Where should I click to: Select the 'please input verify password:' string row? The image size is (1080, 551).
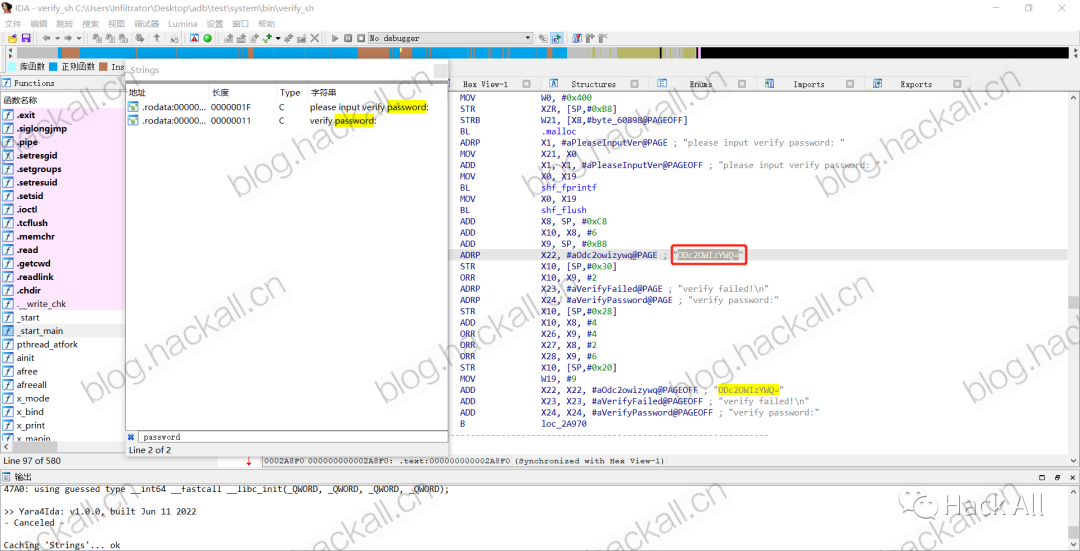tap(286, 107)
